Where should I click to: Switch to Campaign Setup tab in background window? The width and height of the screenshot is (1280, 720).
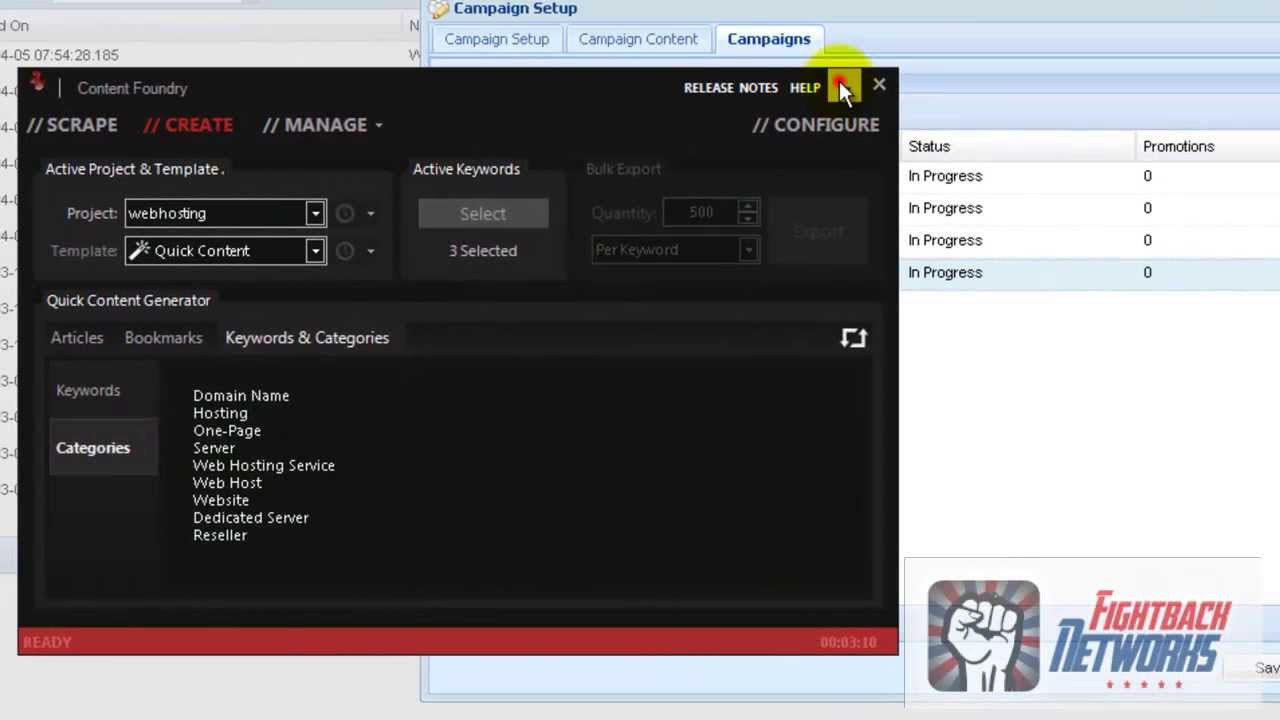497,39
